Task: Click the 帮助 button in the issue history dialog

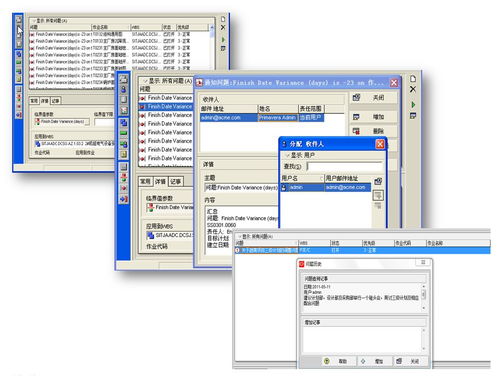Action: 338,361
